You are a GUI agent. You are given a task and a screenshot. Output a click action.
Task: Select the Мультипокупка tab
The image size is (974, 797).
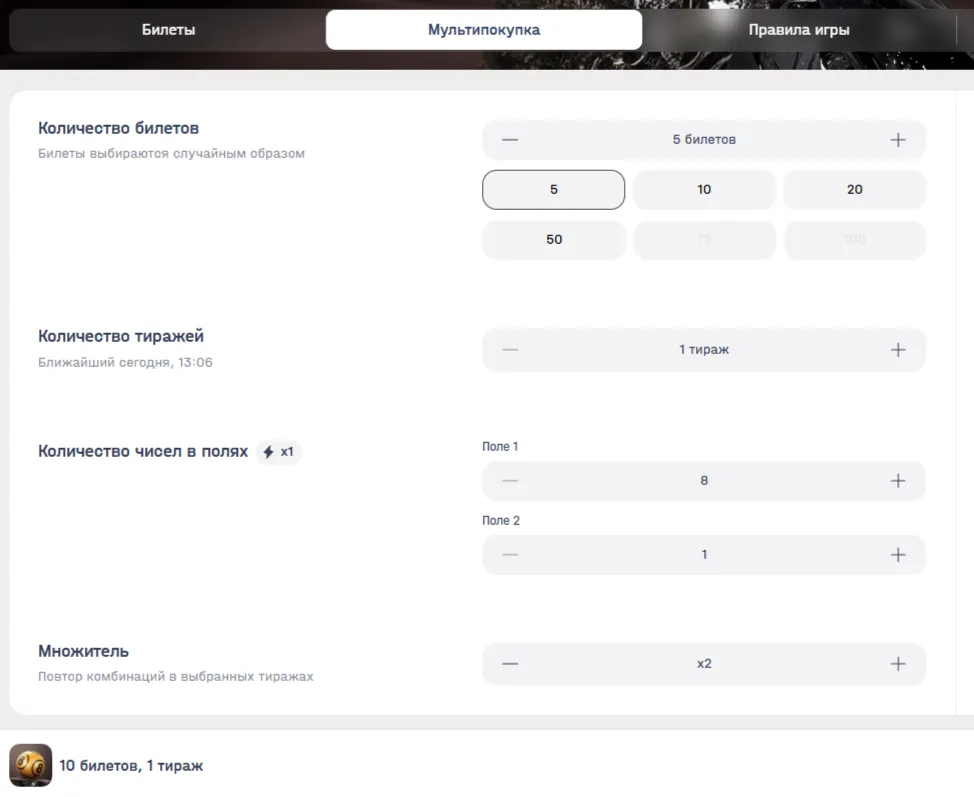(484, 30)
